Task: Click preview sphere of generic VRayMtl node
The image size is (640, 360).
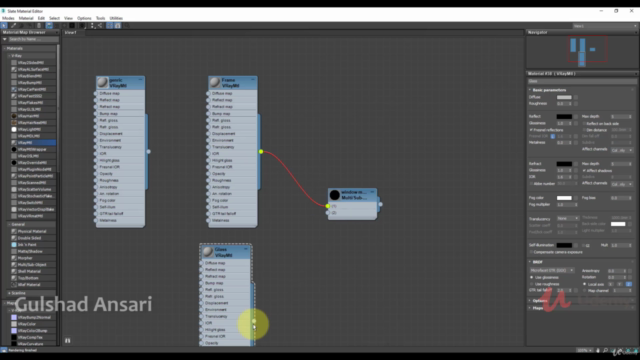Action: click(x=102, y=82)
